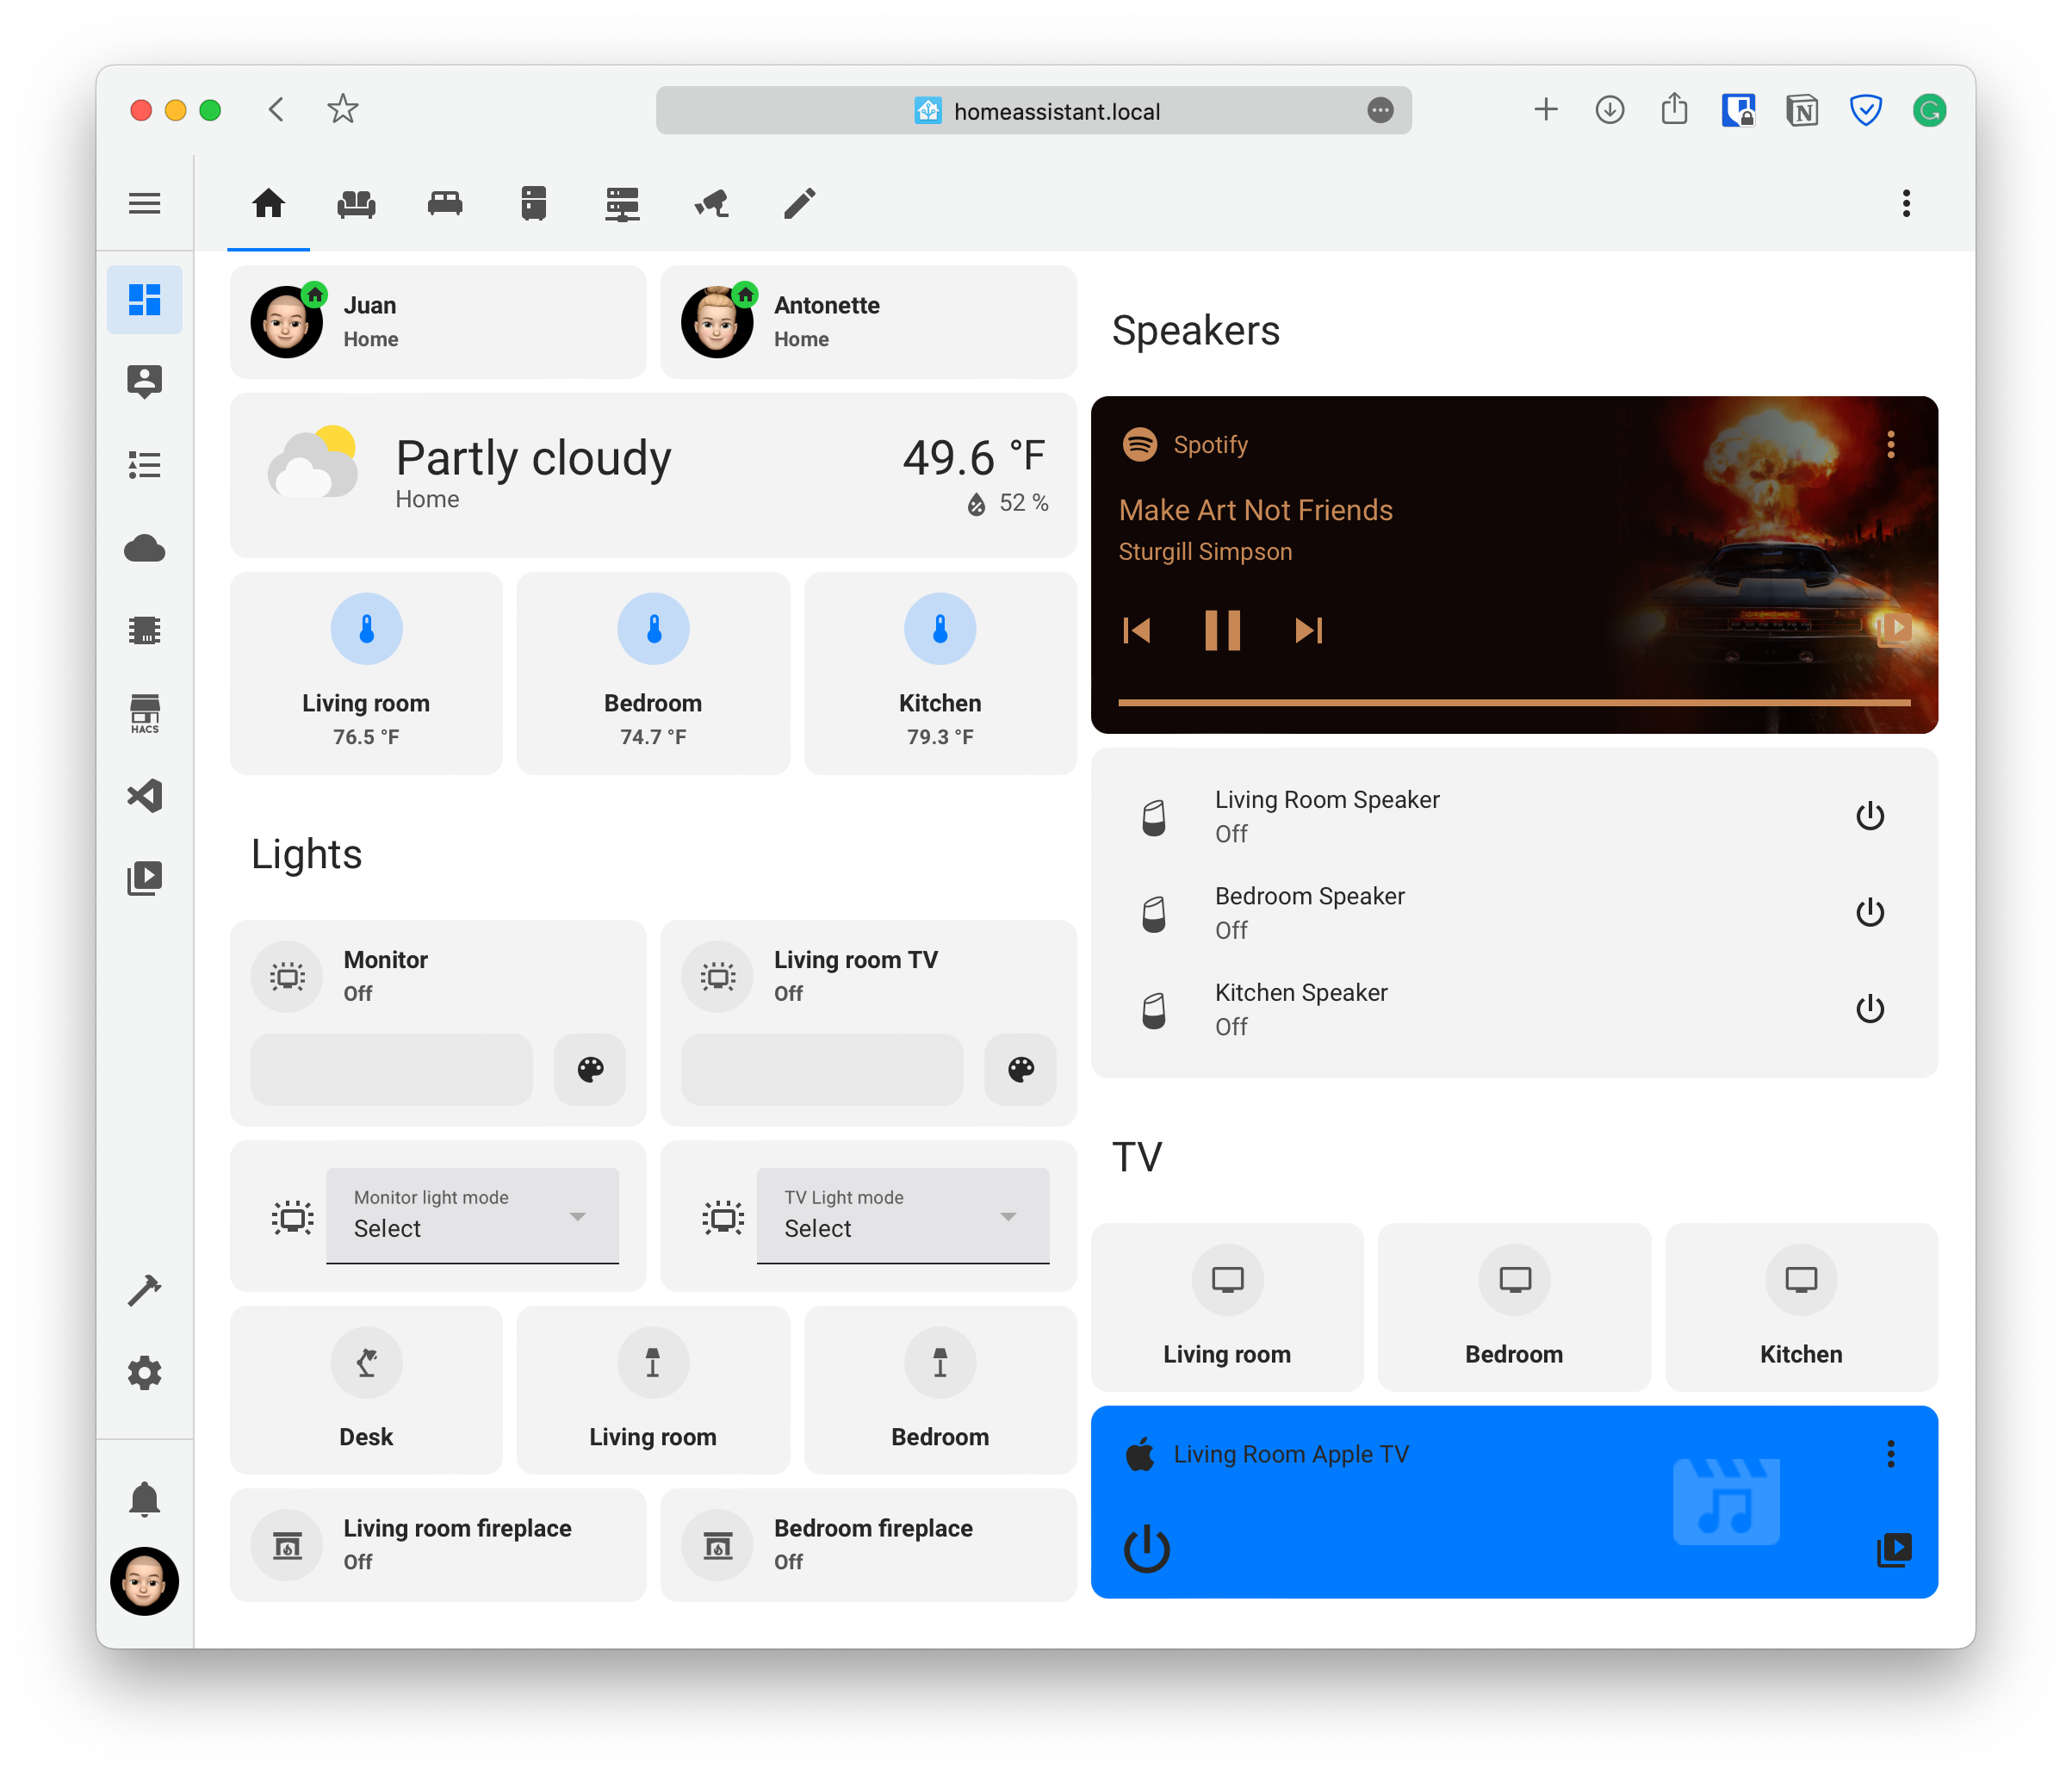Open the Cloud/Weather panel icon
2072x1776 pixels.
point(146,548)
